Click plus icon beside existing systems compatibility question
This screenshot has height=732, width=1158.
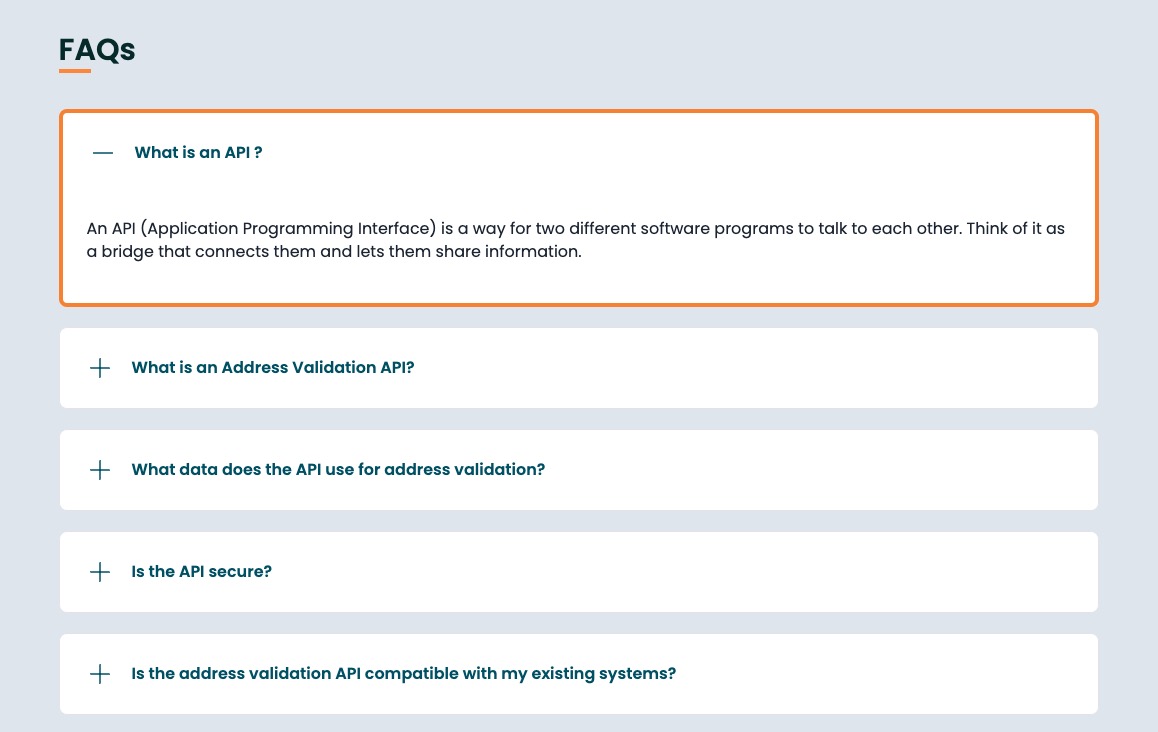tap(100, 674)
